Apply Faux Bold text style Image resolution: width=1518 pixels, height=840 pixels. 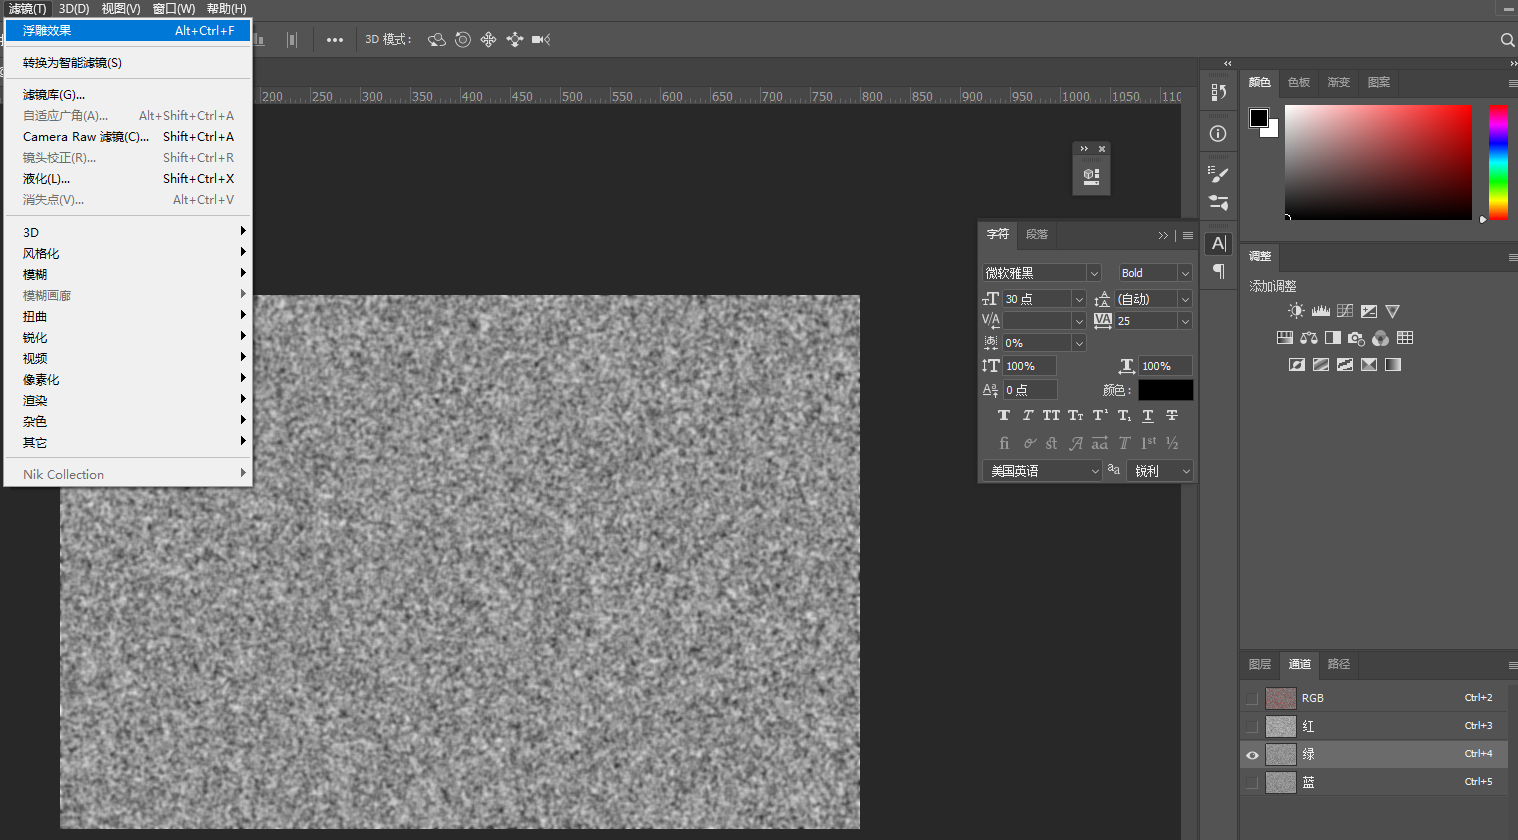[x=1004, y=416]
